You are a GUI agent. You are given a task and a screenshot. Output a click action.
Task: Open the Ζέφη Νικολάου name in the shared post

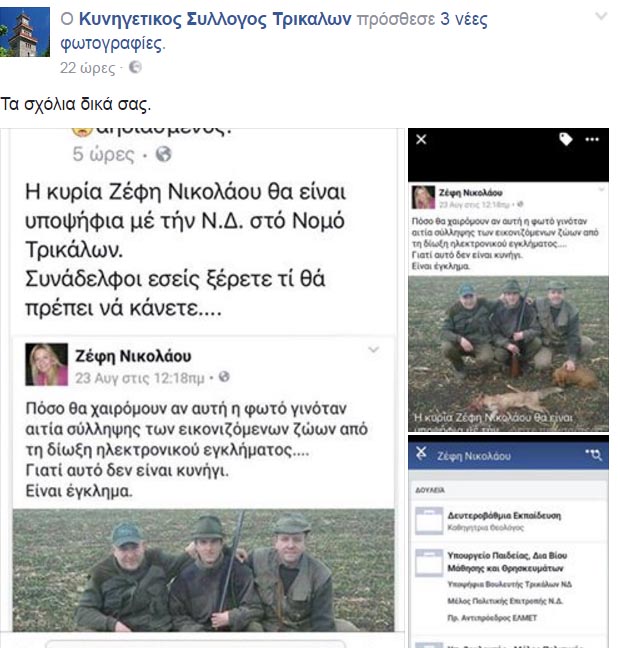click(133, 356)
